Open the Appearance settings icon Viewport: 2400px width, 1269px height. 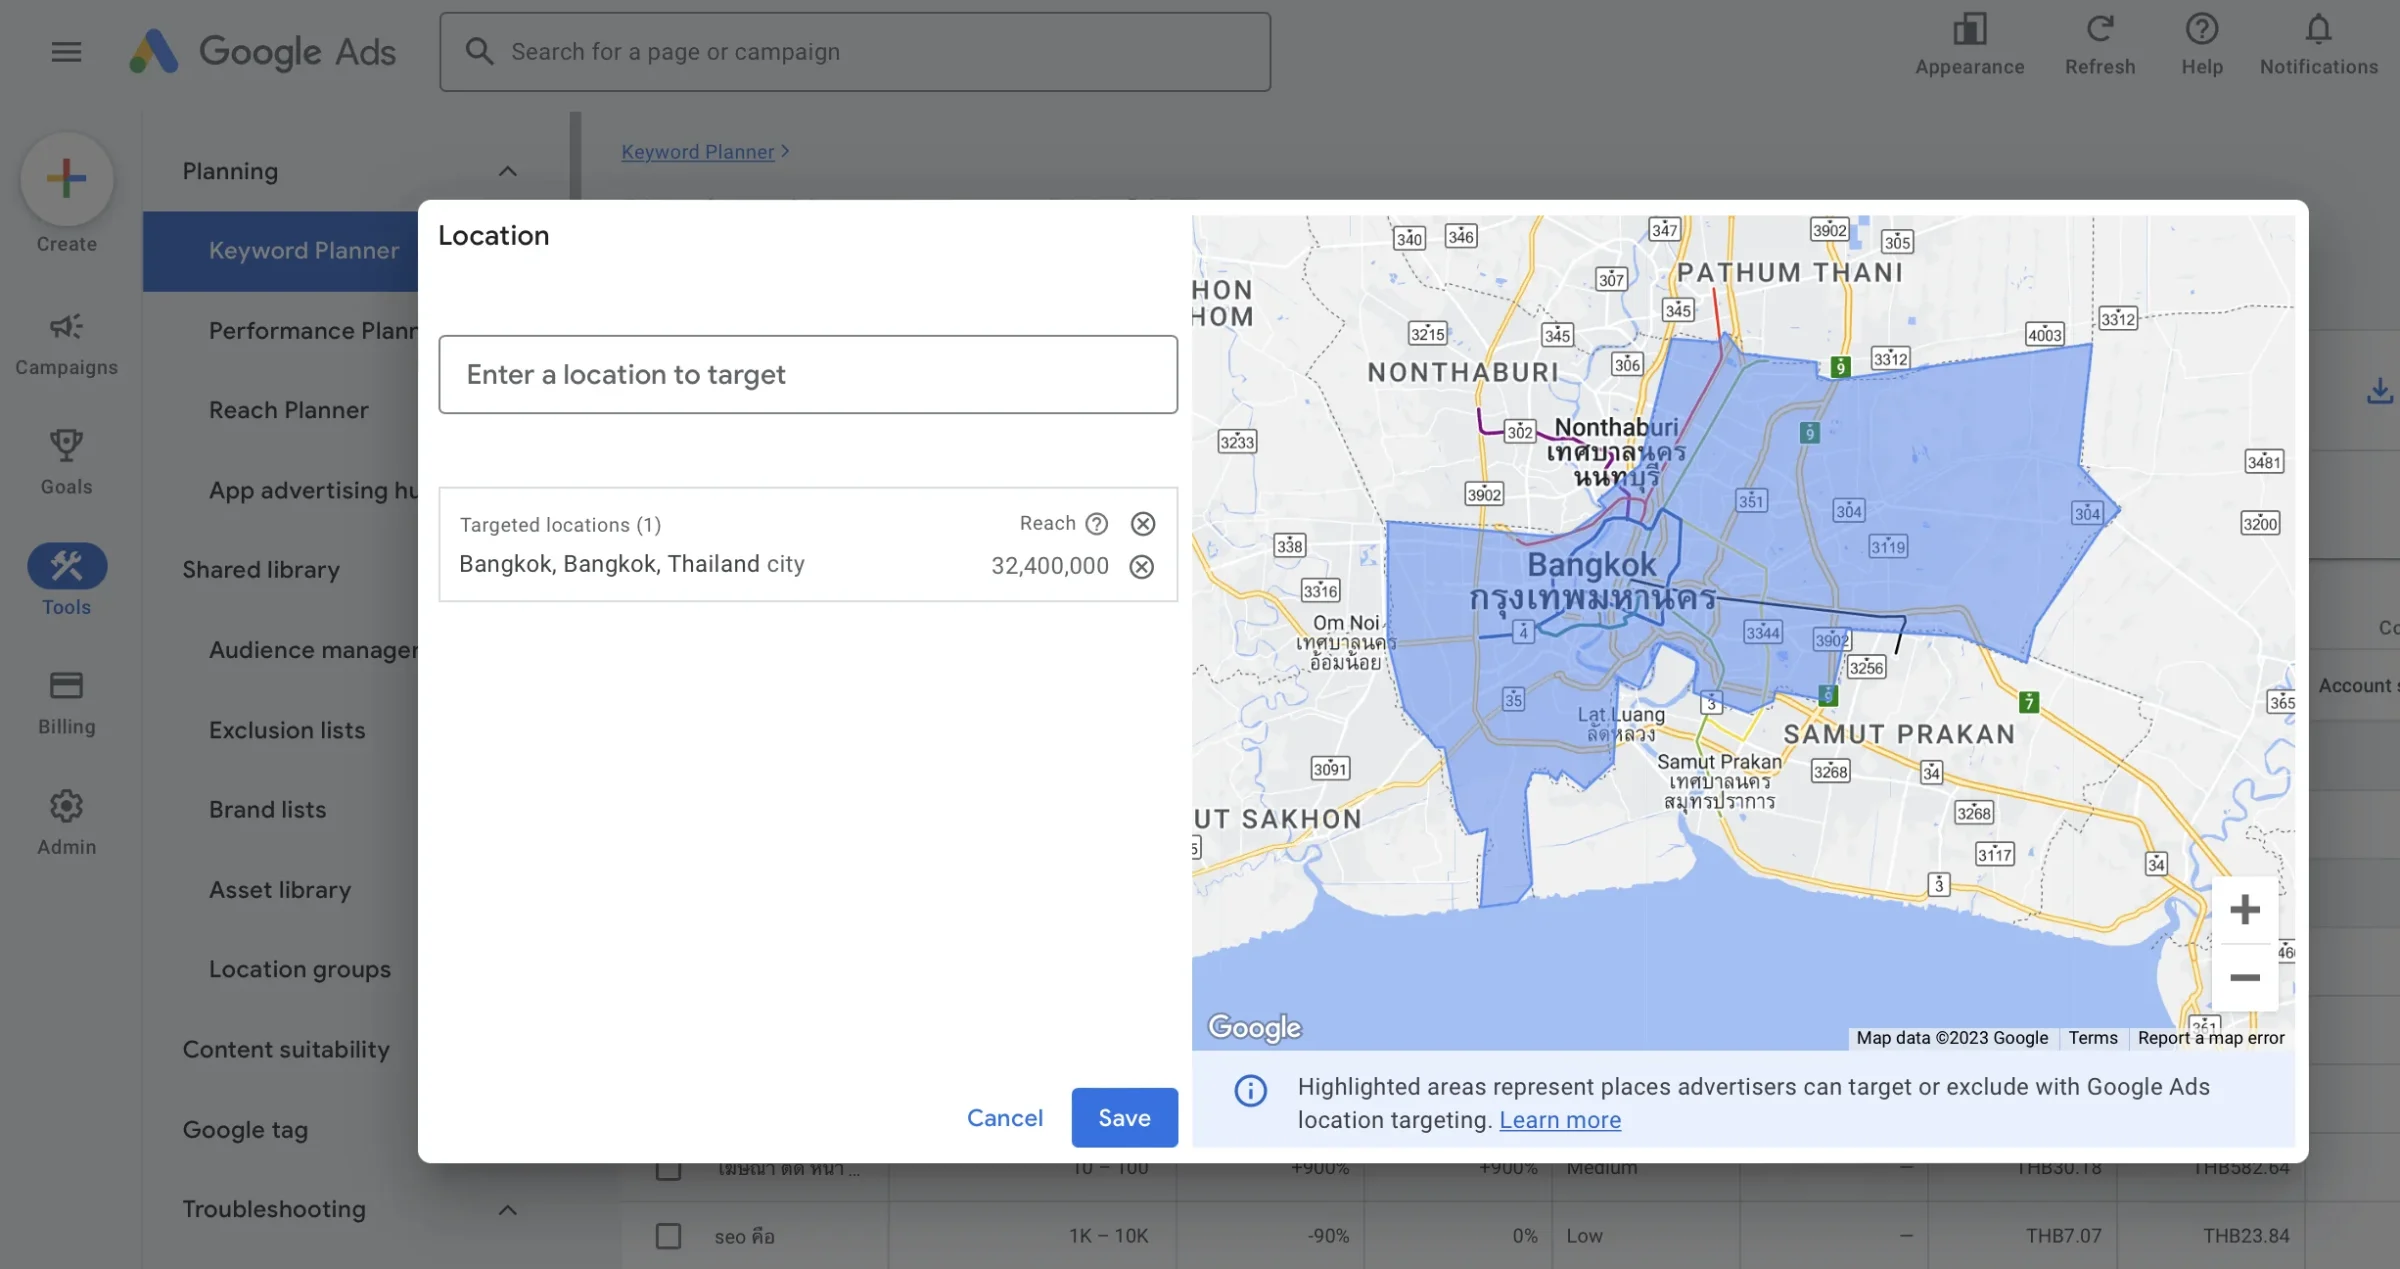(1969, 30)
